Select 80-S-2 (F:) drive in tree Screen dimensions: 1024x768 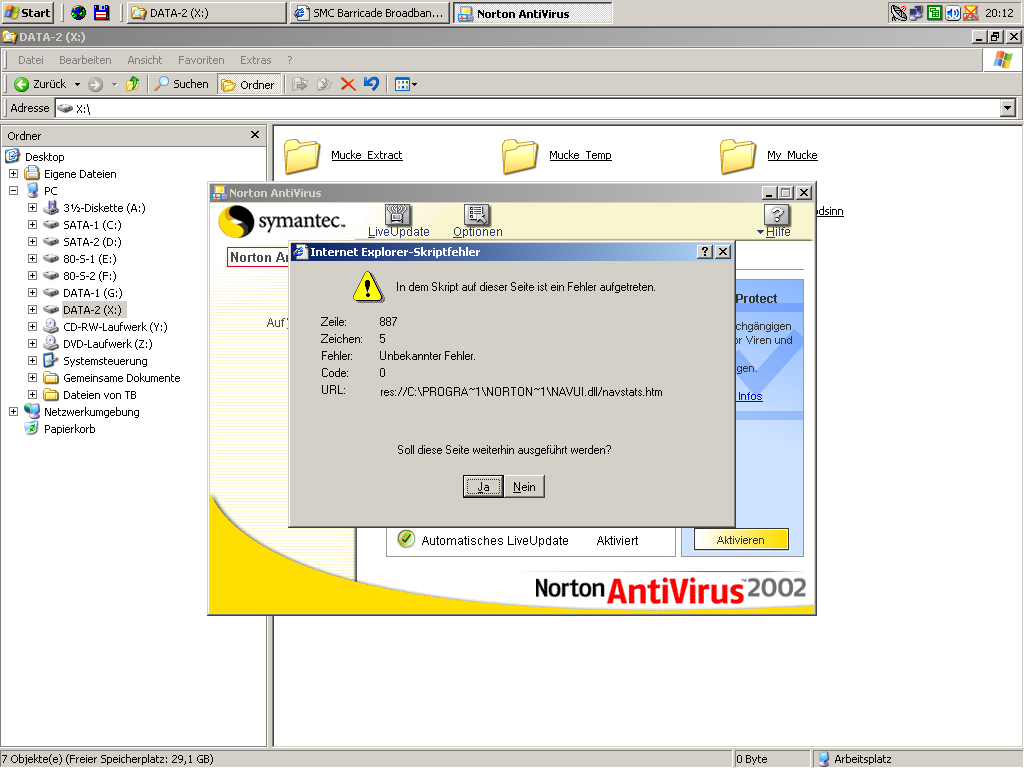(x=89, y=276)
